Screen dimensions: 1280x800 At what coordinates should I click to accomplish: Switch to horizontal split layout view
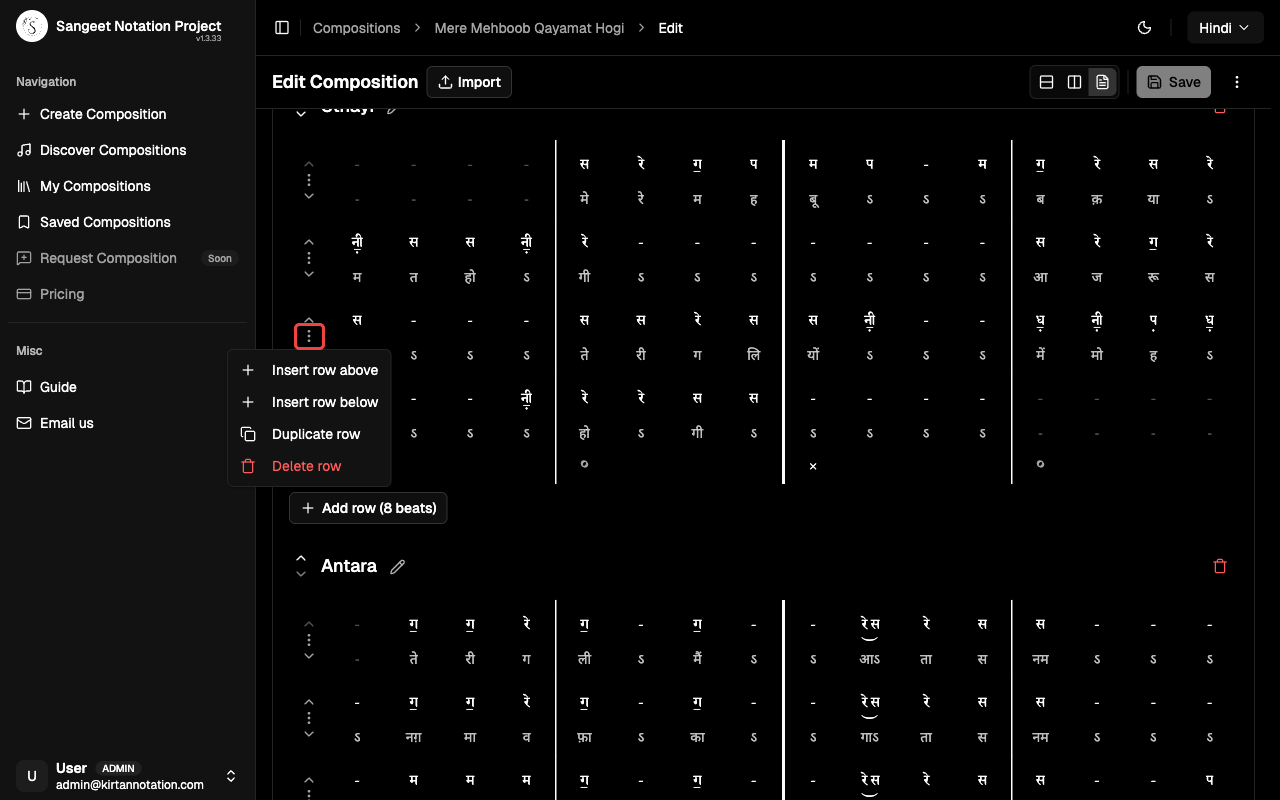1046,81
